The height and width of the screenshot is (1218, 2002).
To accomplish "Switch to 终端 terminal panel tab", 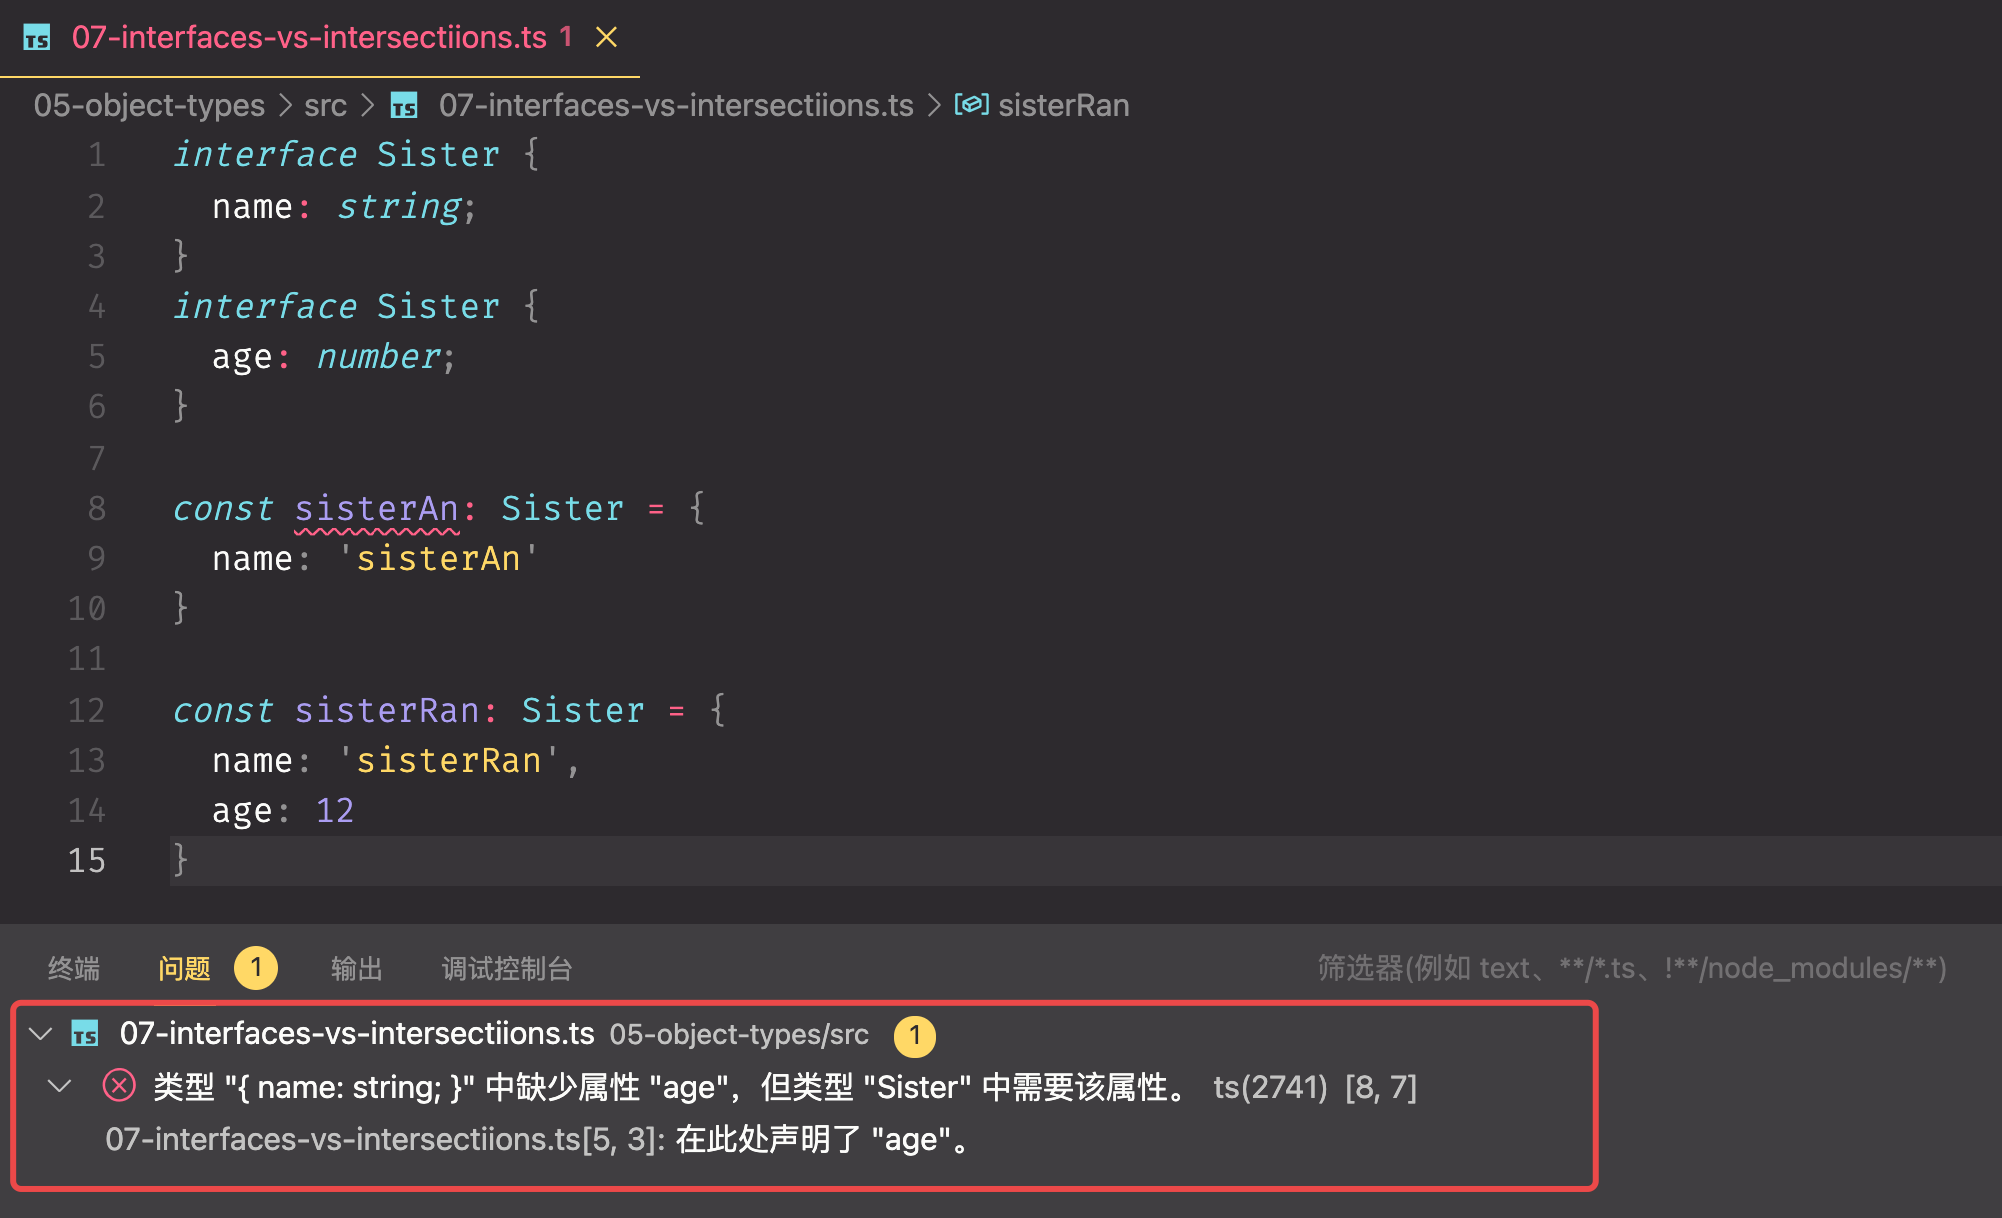I will click(74, 968).
